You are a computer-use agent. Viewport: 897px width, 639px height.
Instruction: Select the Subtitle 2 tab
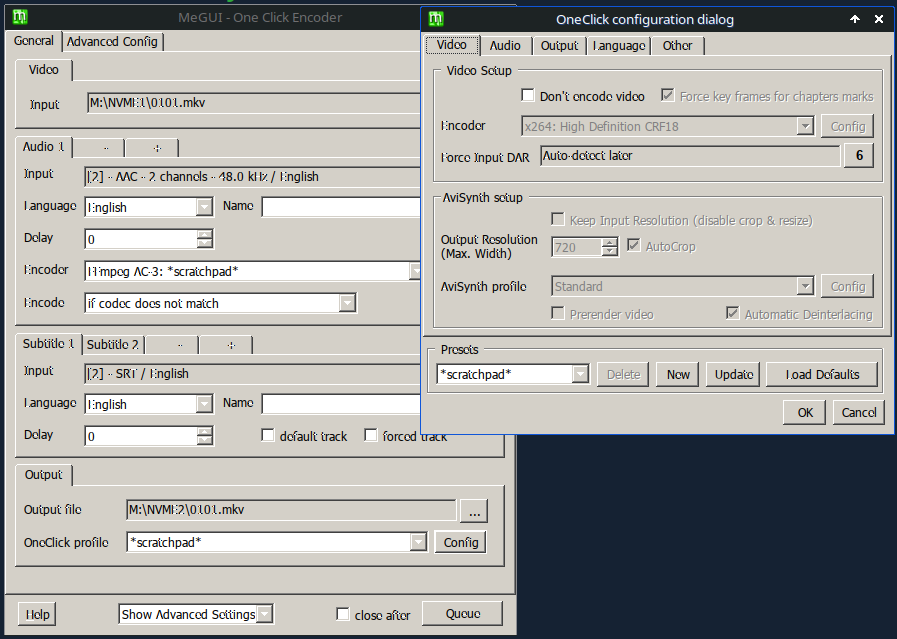113,344
